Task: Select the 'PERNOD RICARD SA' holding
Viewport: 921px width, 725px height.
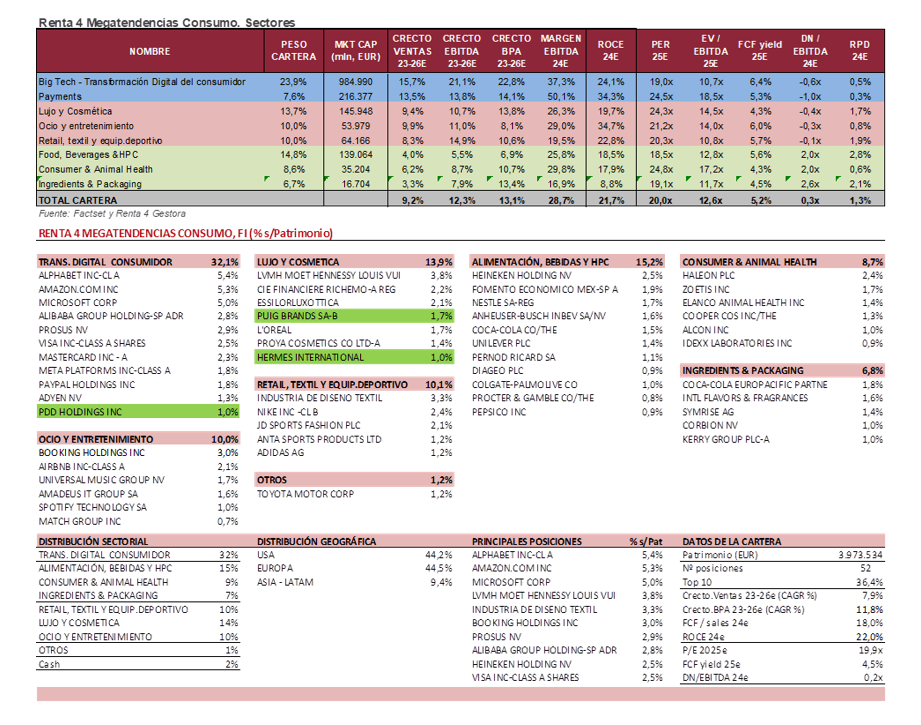Action: click(513, 357)
